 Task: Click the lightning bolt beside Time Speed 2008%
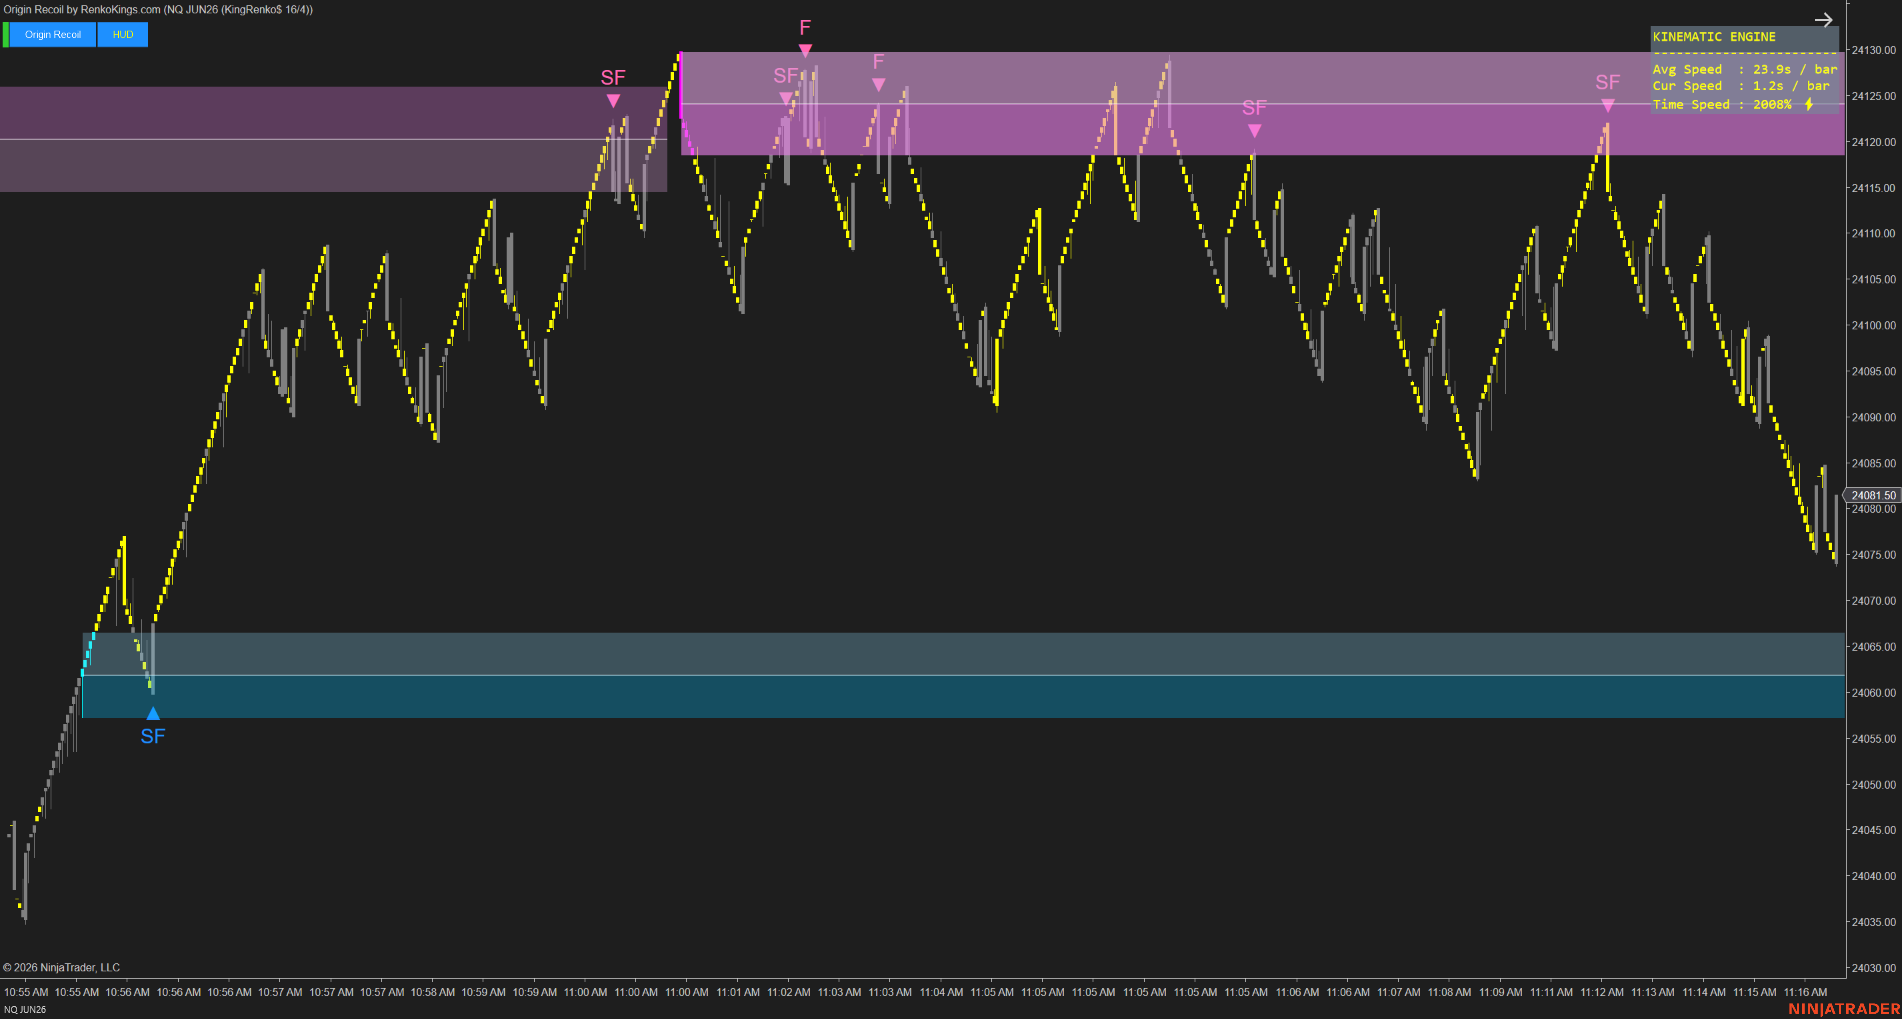click(1810, 104)
